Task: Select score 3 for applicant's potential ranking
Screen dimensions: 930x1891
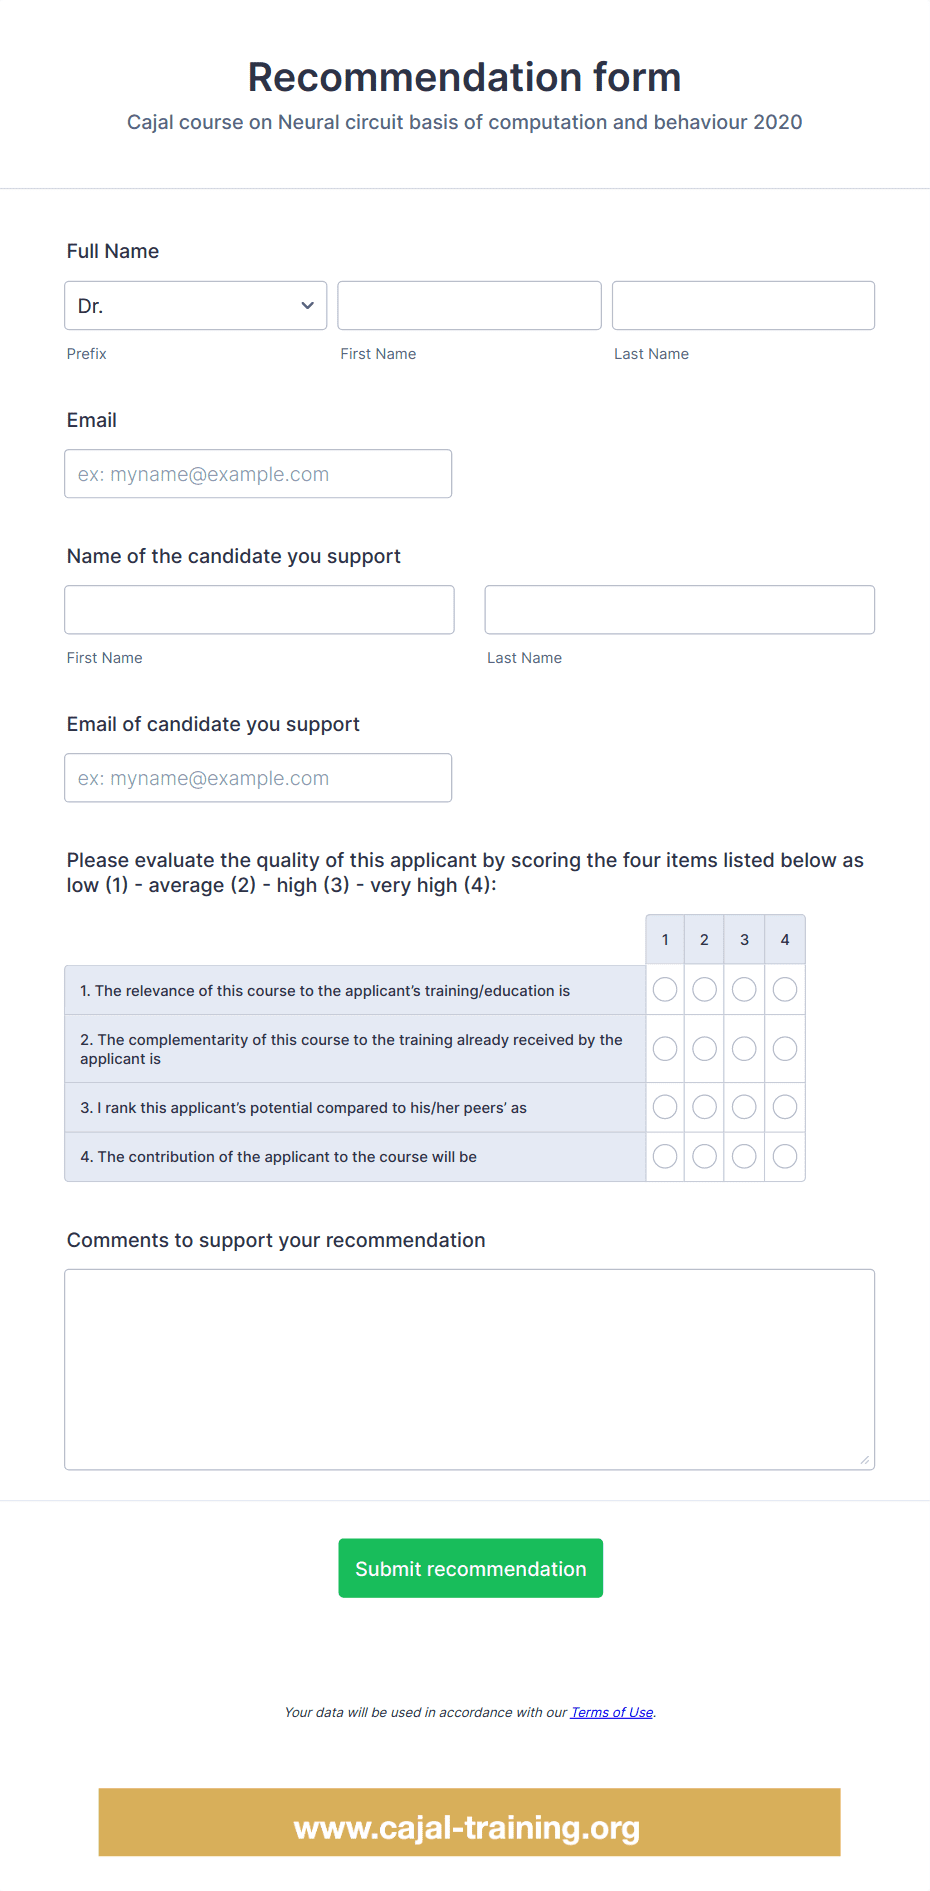Action: coord(744,1106)
